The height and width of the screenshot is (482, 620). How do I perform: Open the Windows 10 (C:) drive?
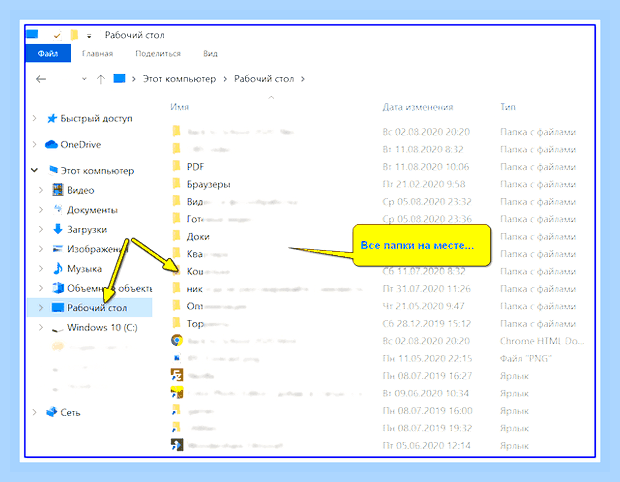click(x=102, y=327)
